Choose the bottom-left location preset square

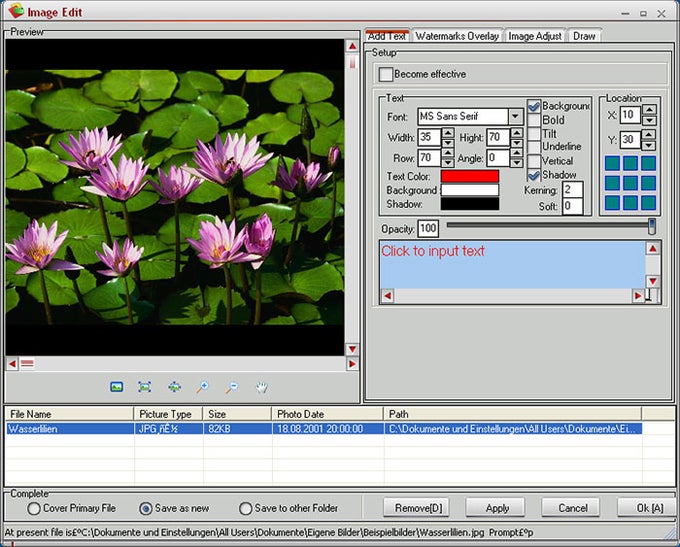pos(612,203)
